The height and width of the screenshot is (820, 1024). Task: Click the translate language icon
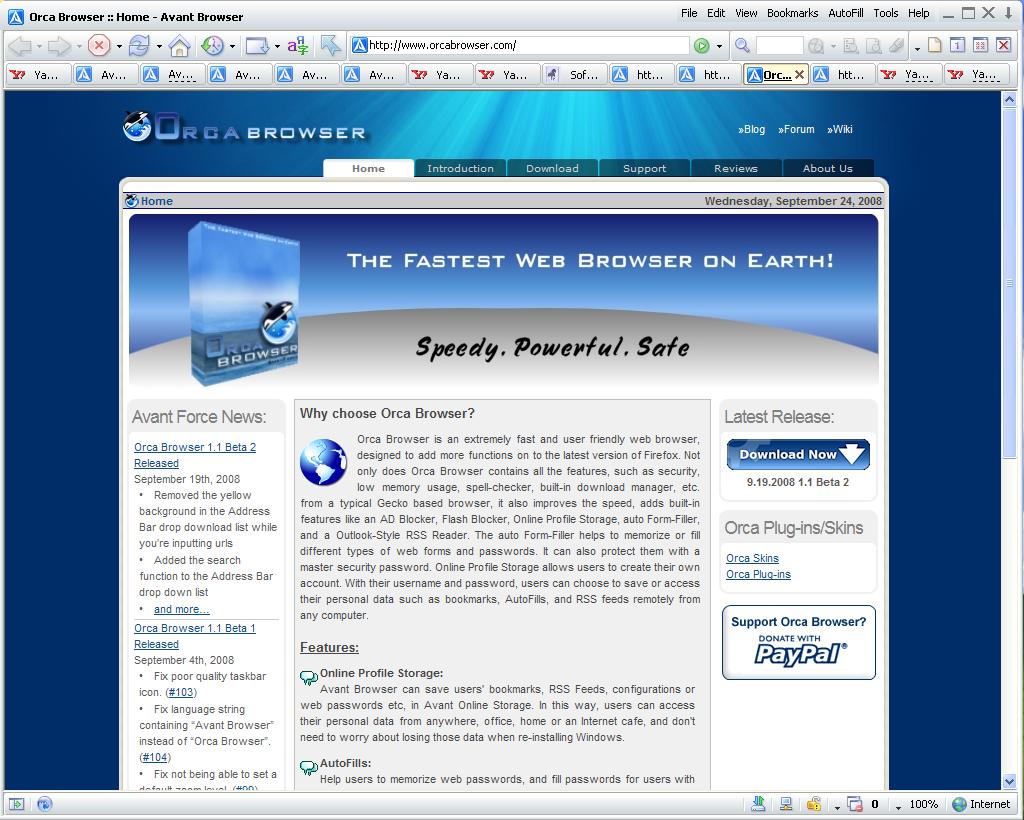click(x=298, y=46)
